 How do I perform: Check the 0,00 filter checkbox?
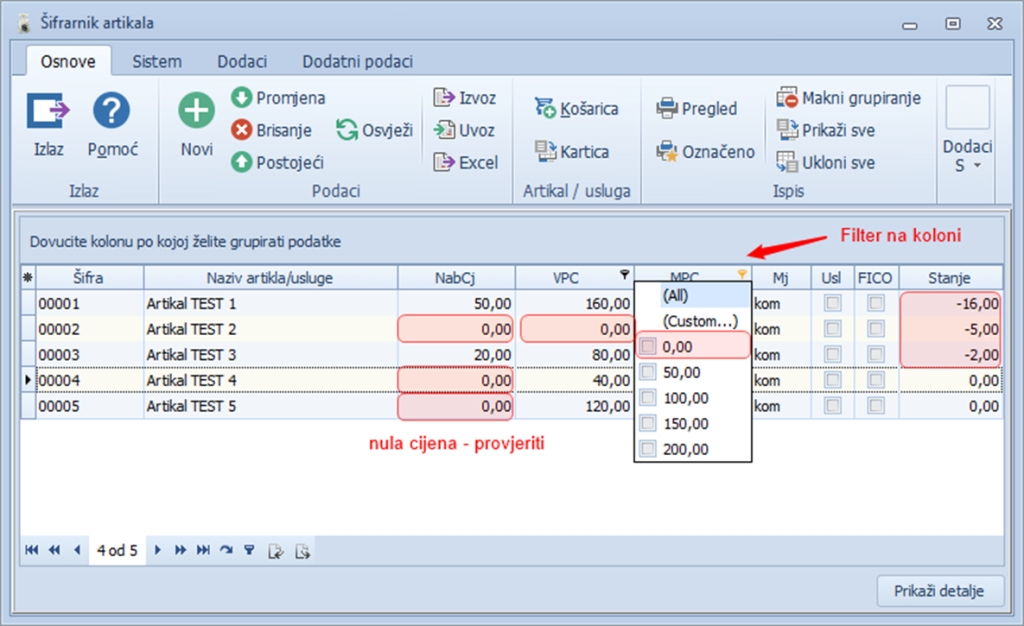click(x=648, y=346)
